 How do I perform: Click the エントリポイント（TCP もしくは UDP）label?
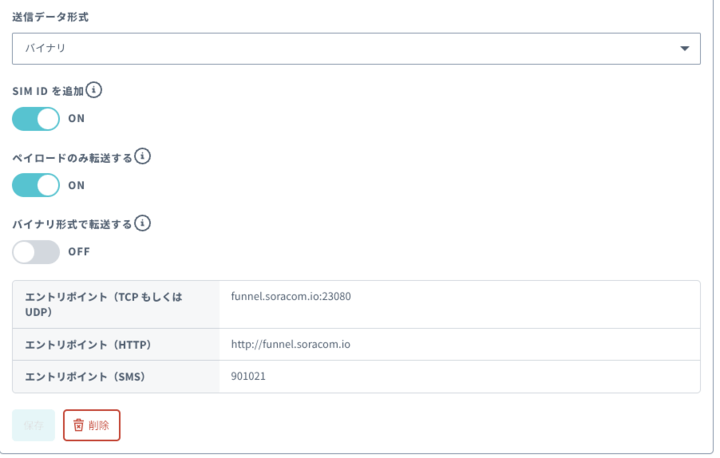[x=104, y=304]
